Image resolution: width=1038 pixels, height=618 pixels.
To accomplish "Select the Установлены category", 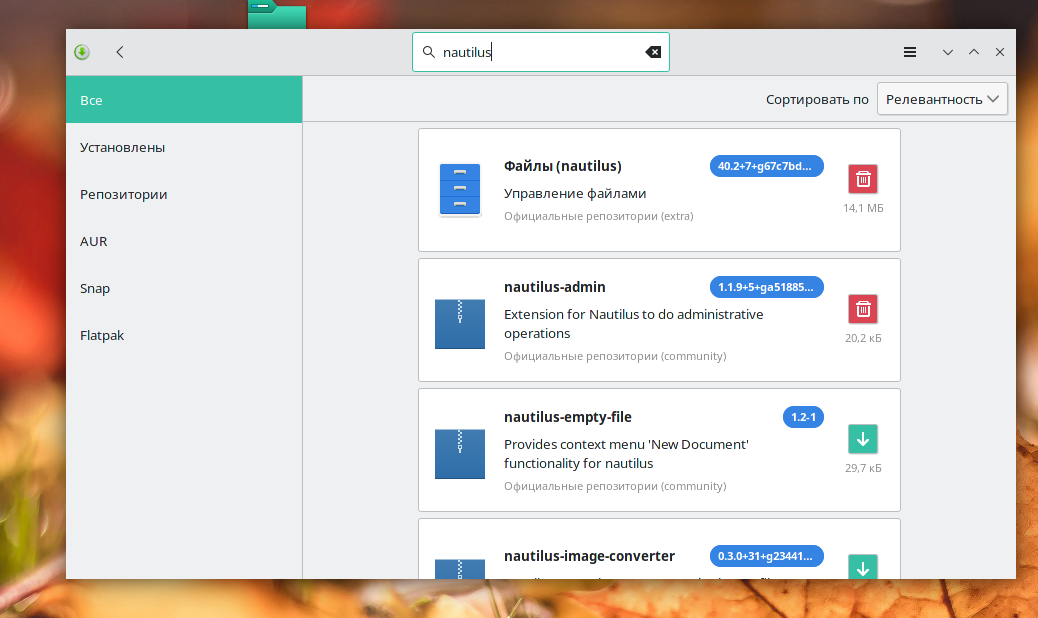I will (x=184, y=147).
